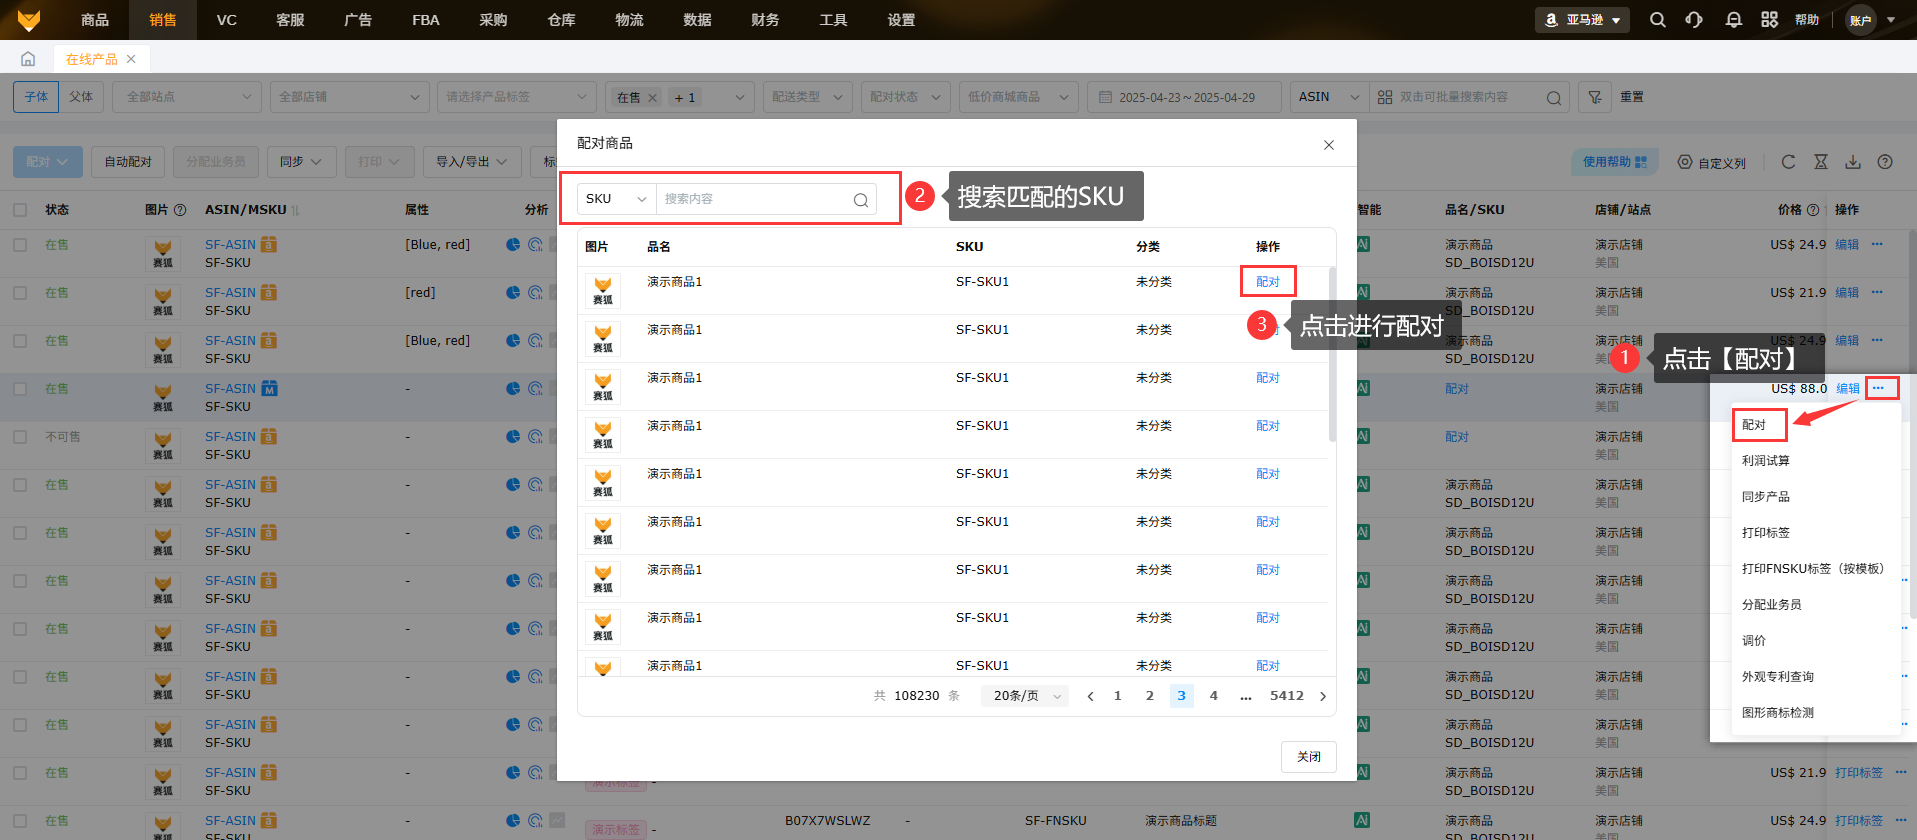This screenshot has height=840, width=1917.
Task: Click the info icon beside 图片 header
Action: pos(180,210)
